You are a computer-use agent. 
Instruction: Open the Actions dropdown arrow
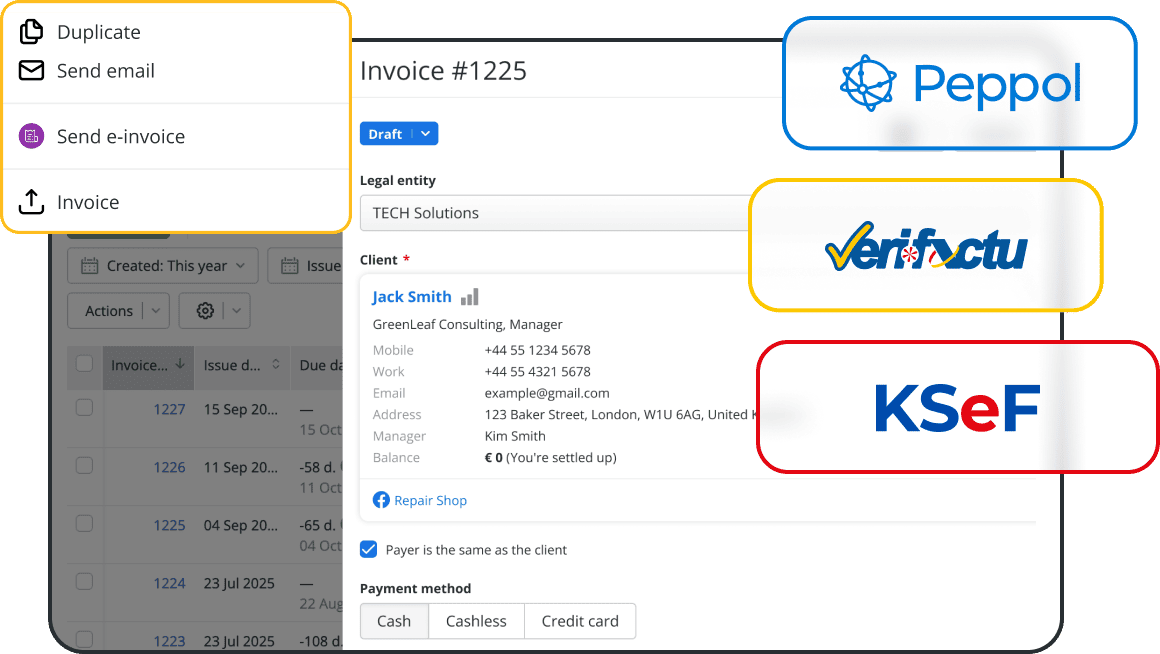[155, 311]
